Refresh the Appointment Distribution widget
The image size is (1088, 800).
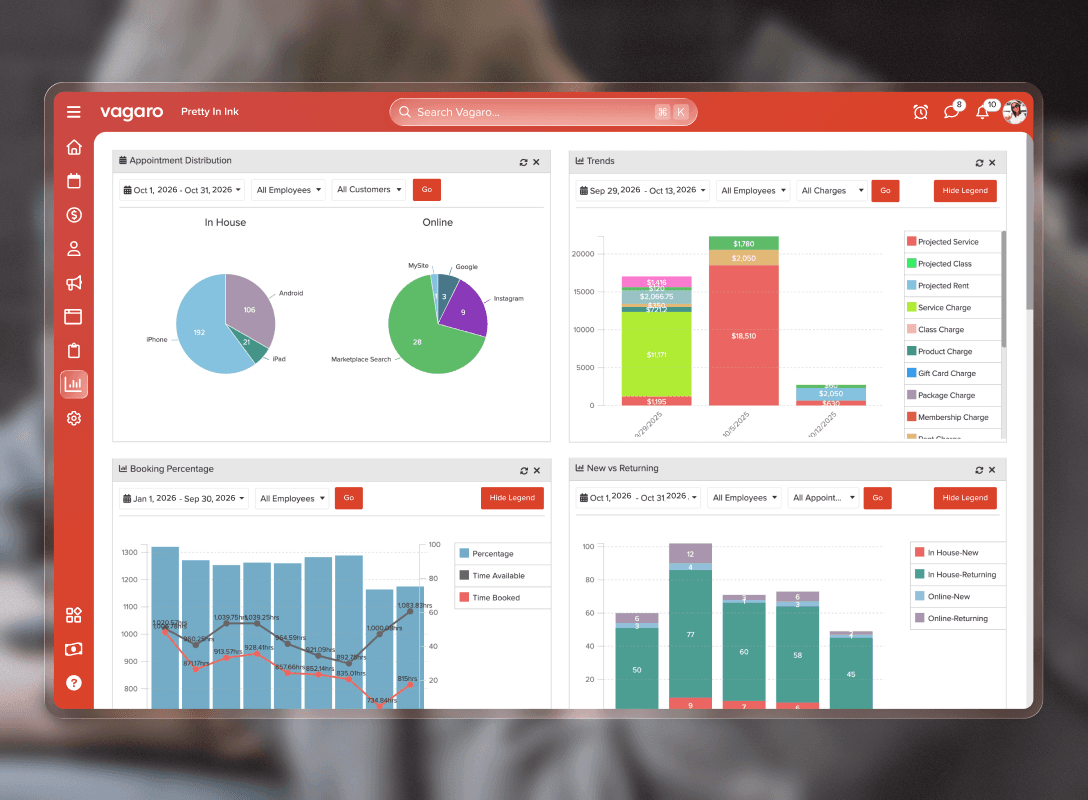click(523, 162)
